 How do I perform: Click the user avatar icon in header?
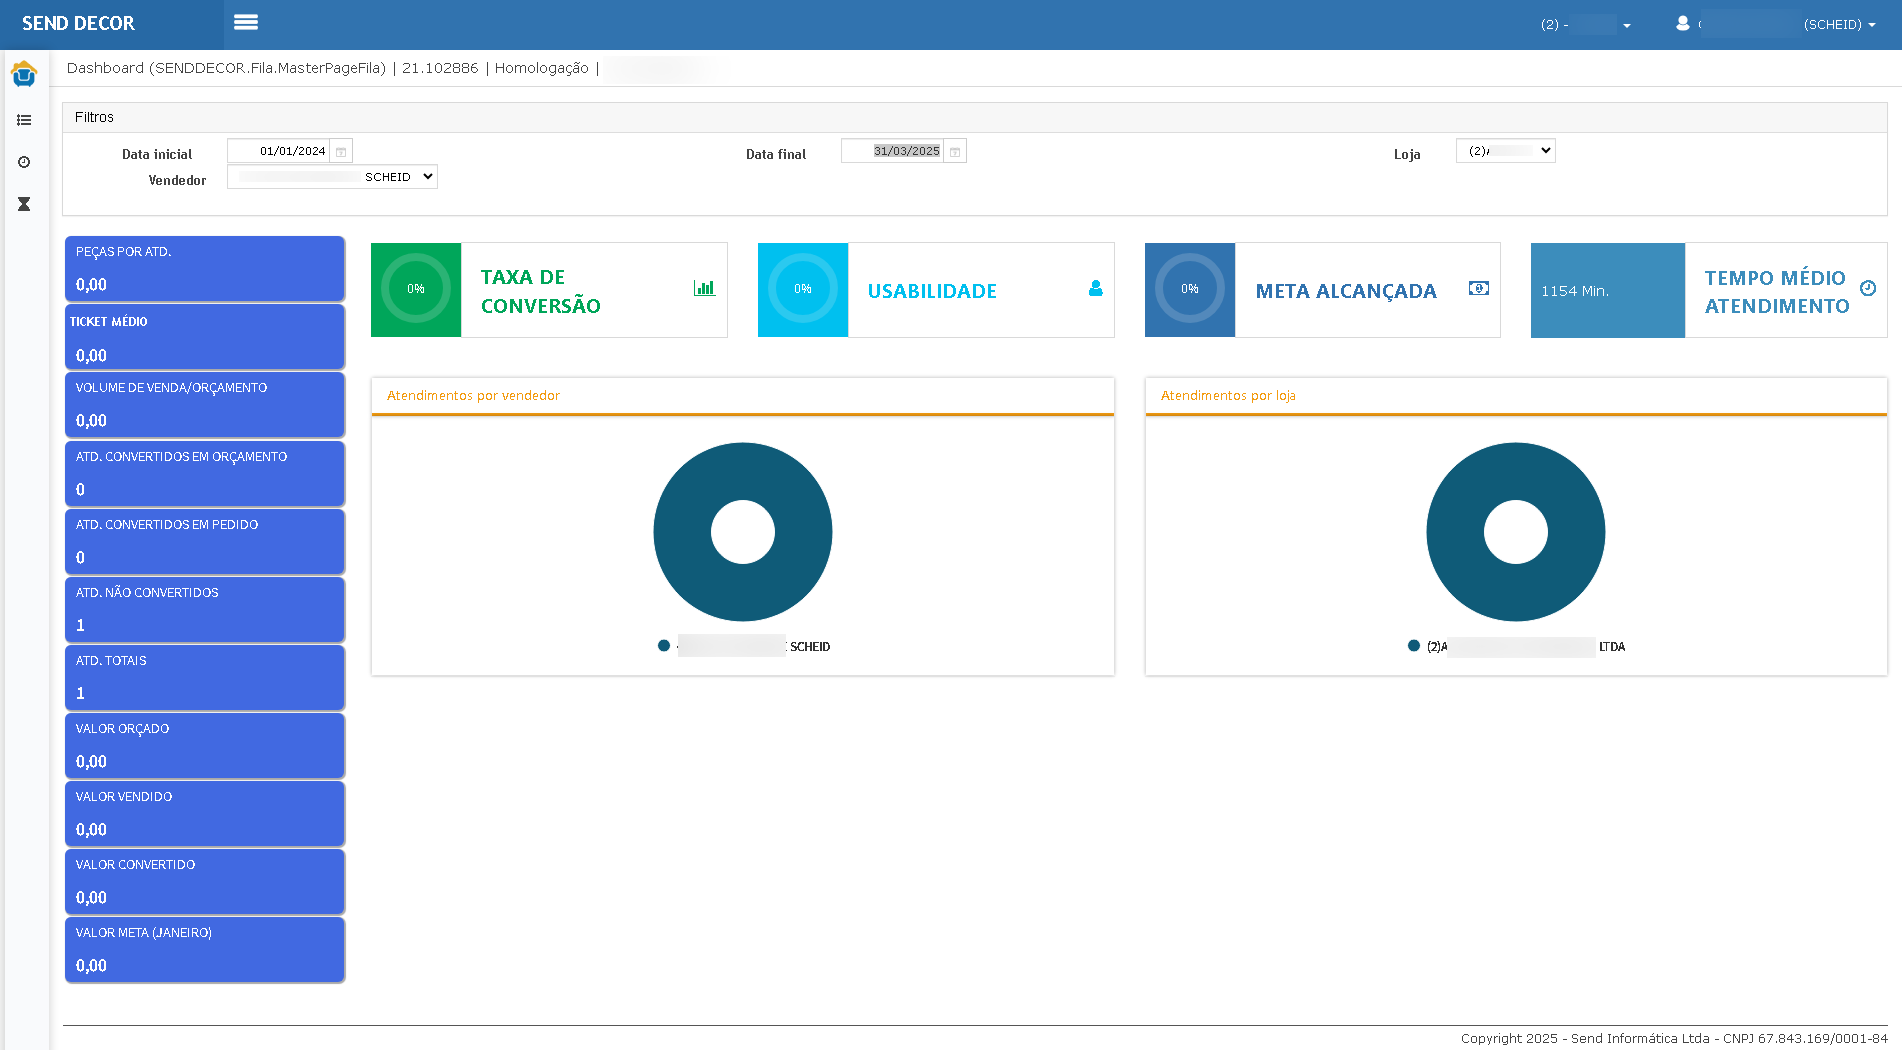[1683, 23]
